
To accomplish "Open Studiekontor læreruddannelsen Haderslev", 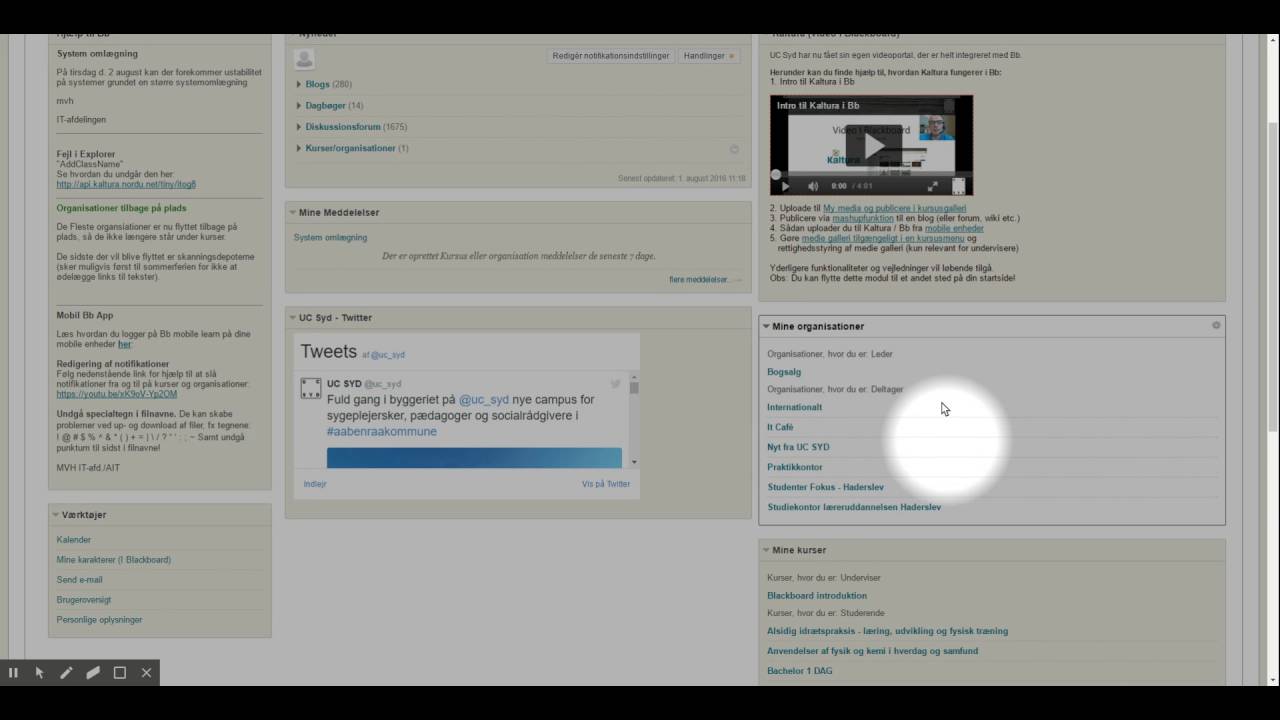I will tap(854, 507).
